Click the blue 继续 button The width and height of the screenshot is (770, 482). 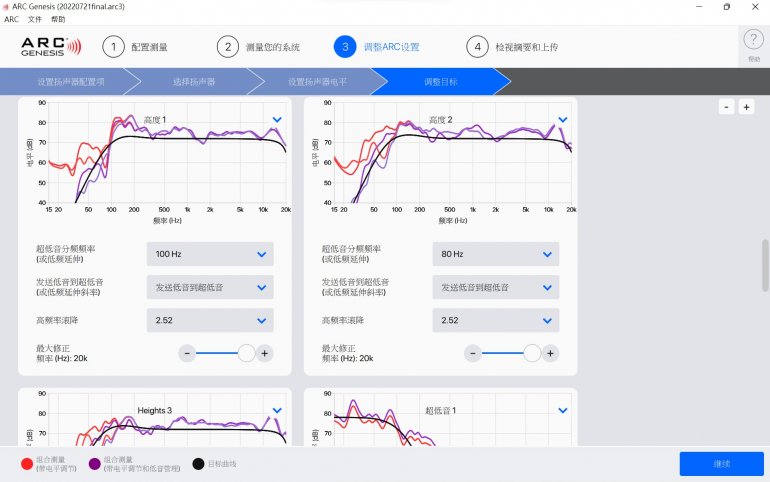tap(721, 464)
